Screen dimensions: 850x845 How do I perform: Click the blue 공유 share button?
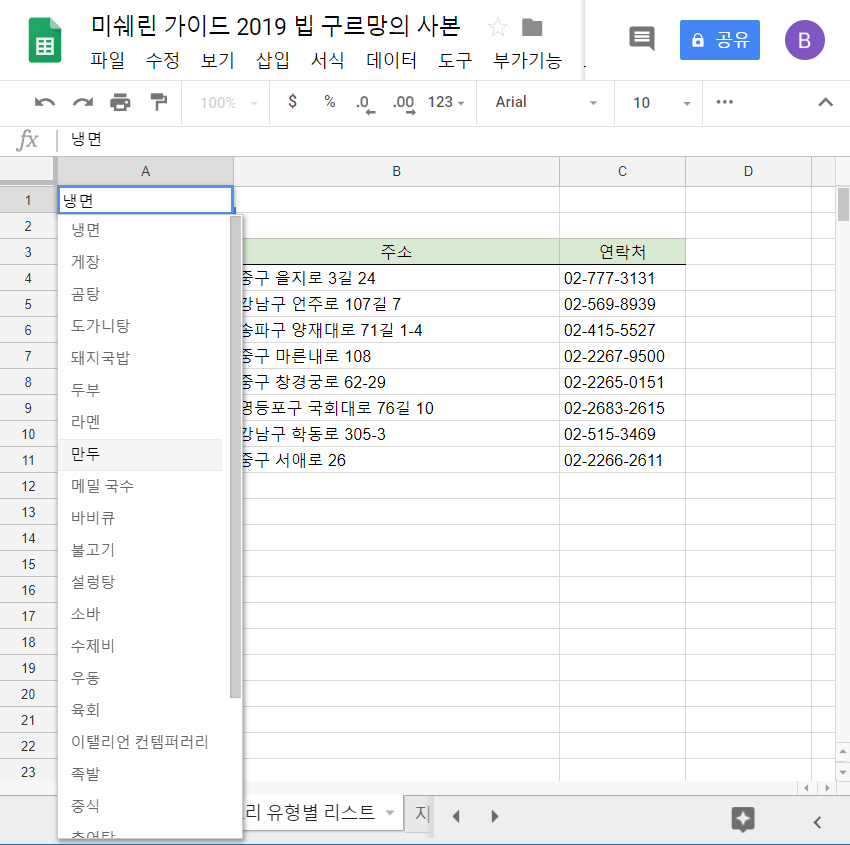pyautogui.click(x=719, y=40)
